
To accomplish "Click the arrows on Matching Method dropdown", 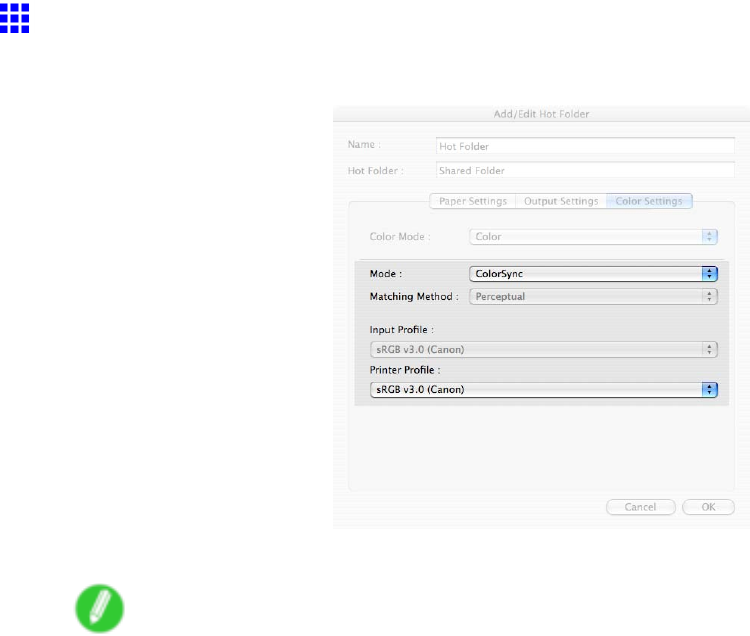I will pyautogui.click(x=710, y=296).
